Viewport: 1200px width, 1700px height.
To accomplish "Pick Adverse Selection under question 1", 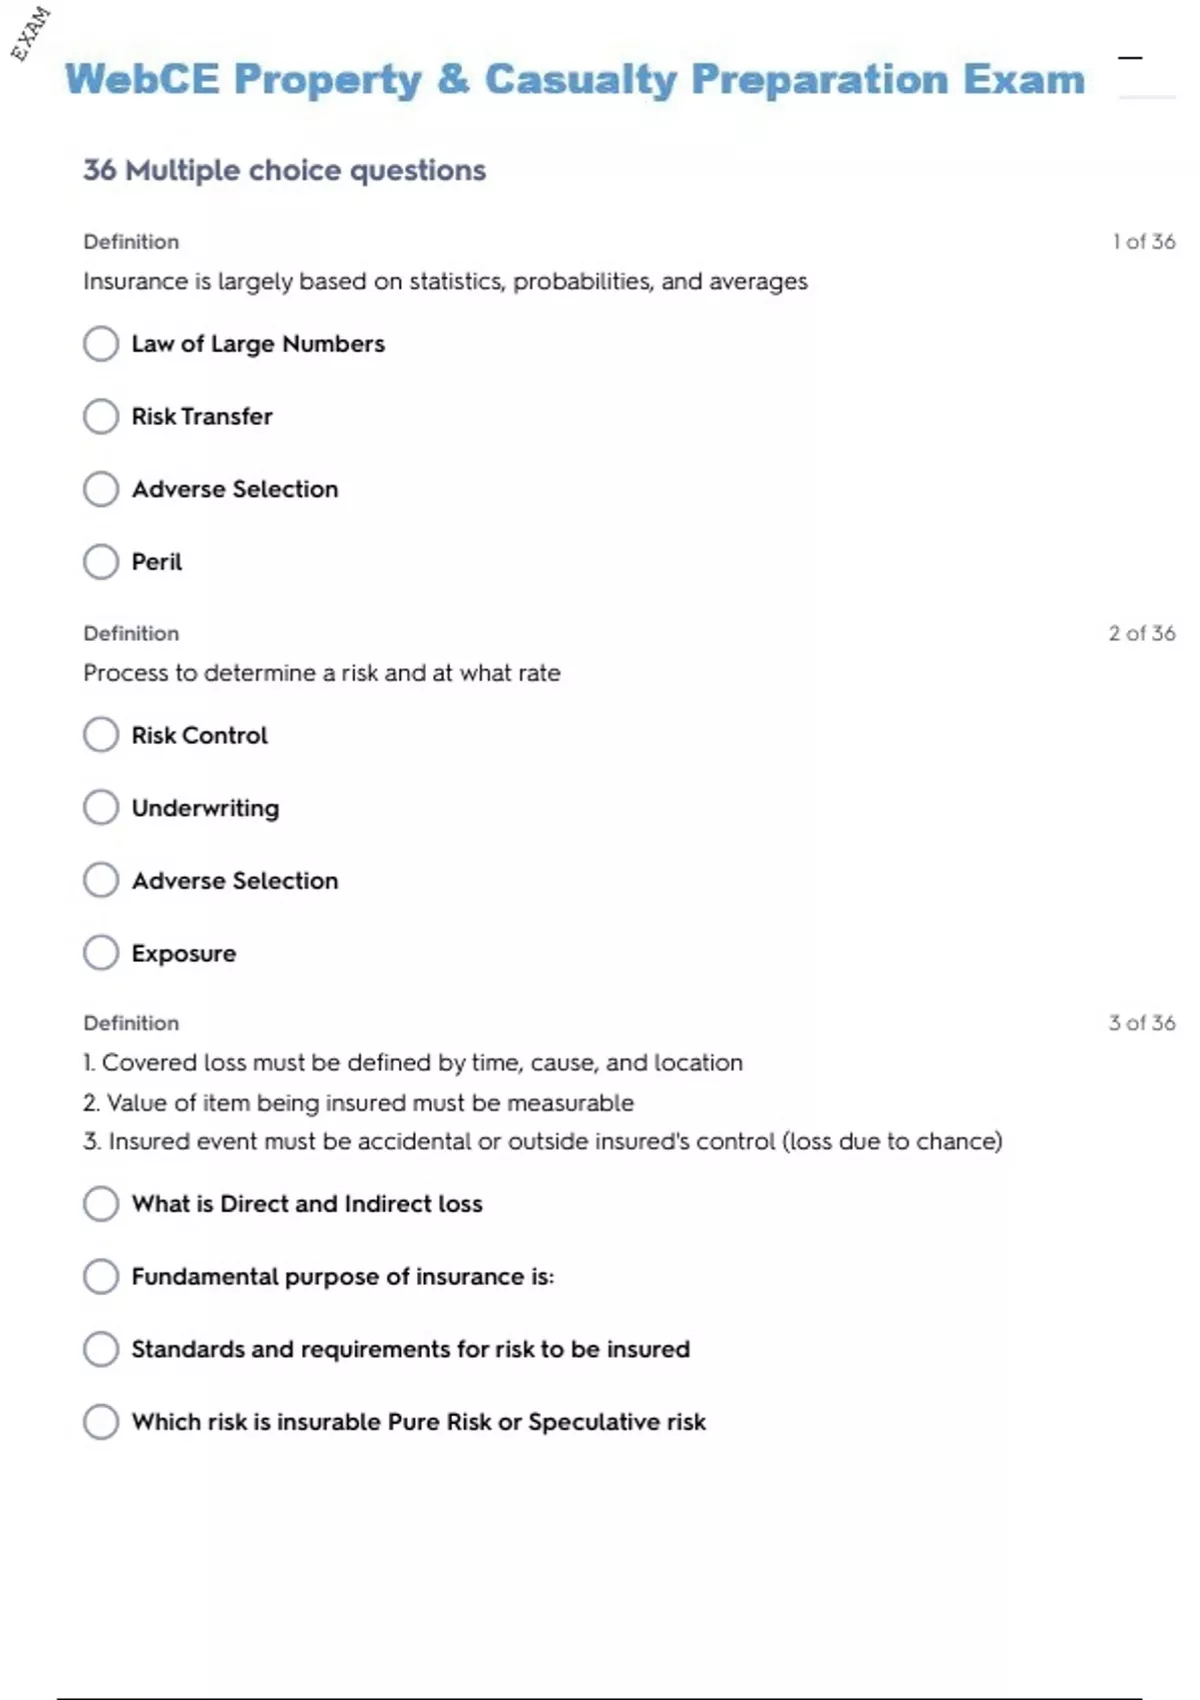I will pos(101,489).
